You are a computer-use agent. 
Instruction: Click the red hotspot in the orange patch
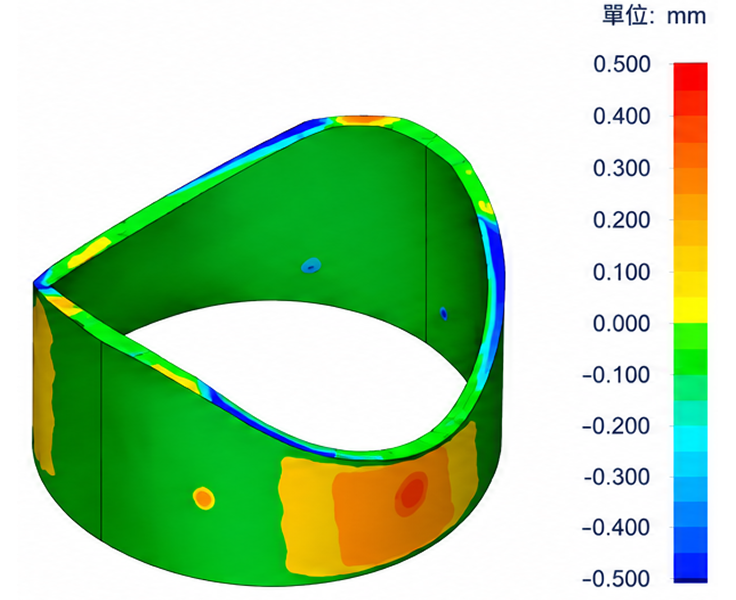(x=412, y=492)
